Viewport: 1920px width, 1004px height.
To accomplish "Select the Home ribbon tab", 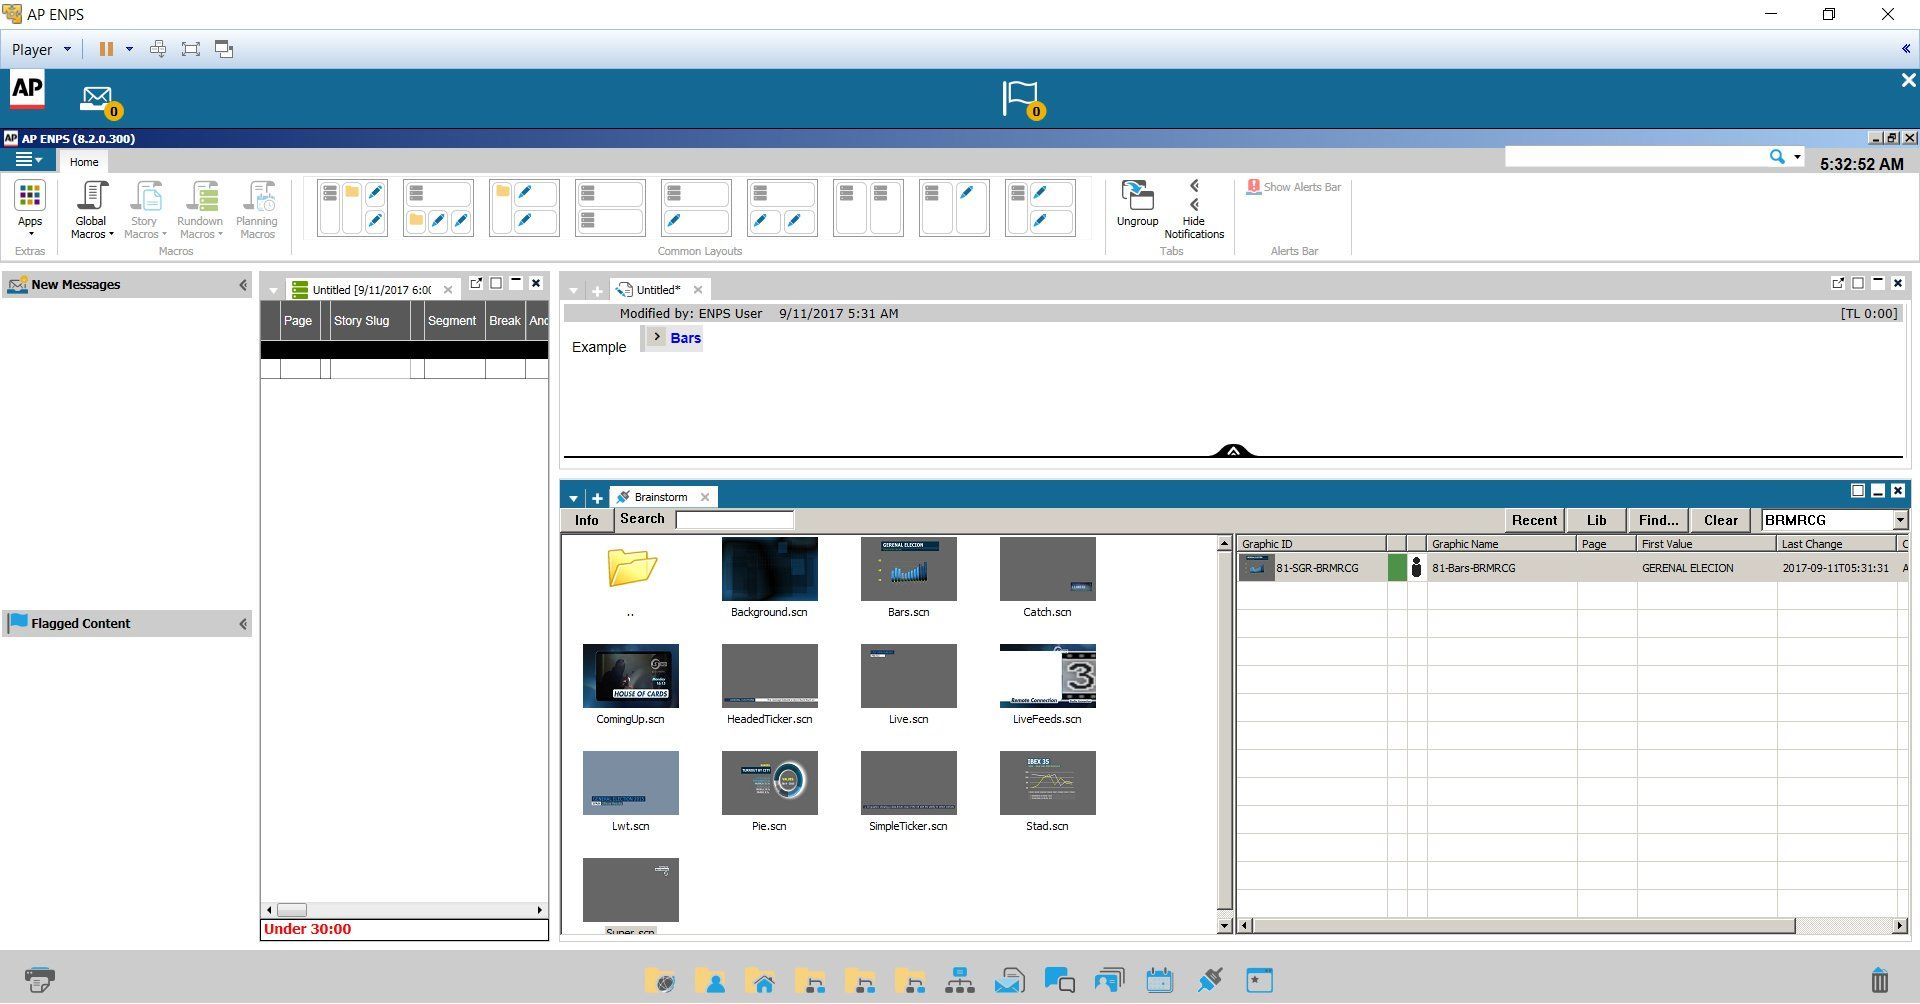I will click(84, 162).
